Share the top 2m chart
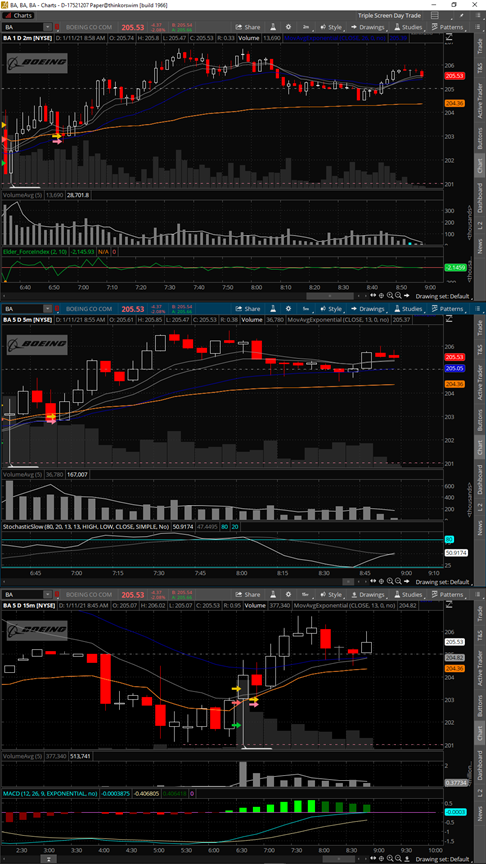The image size is (486, 864). [x=248, y=27]
